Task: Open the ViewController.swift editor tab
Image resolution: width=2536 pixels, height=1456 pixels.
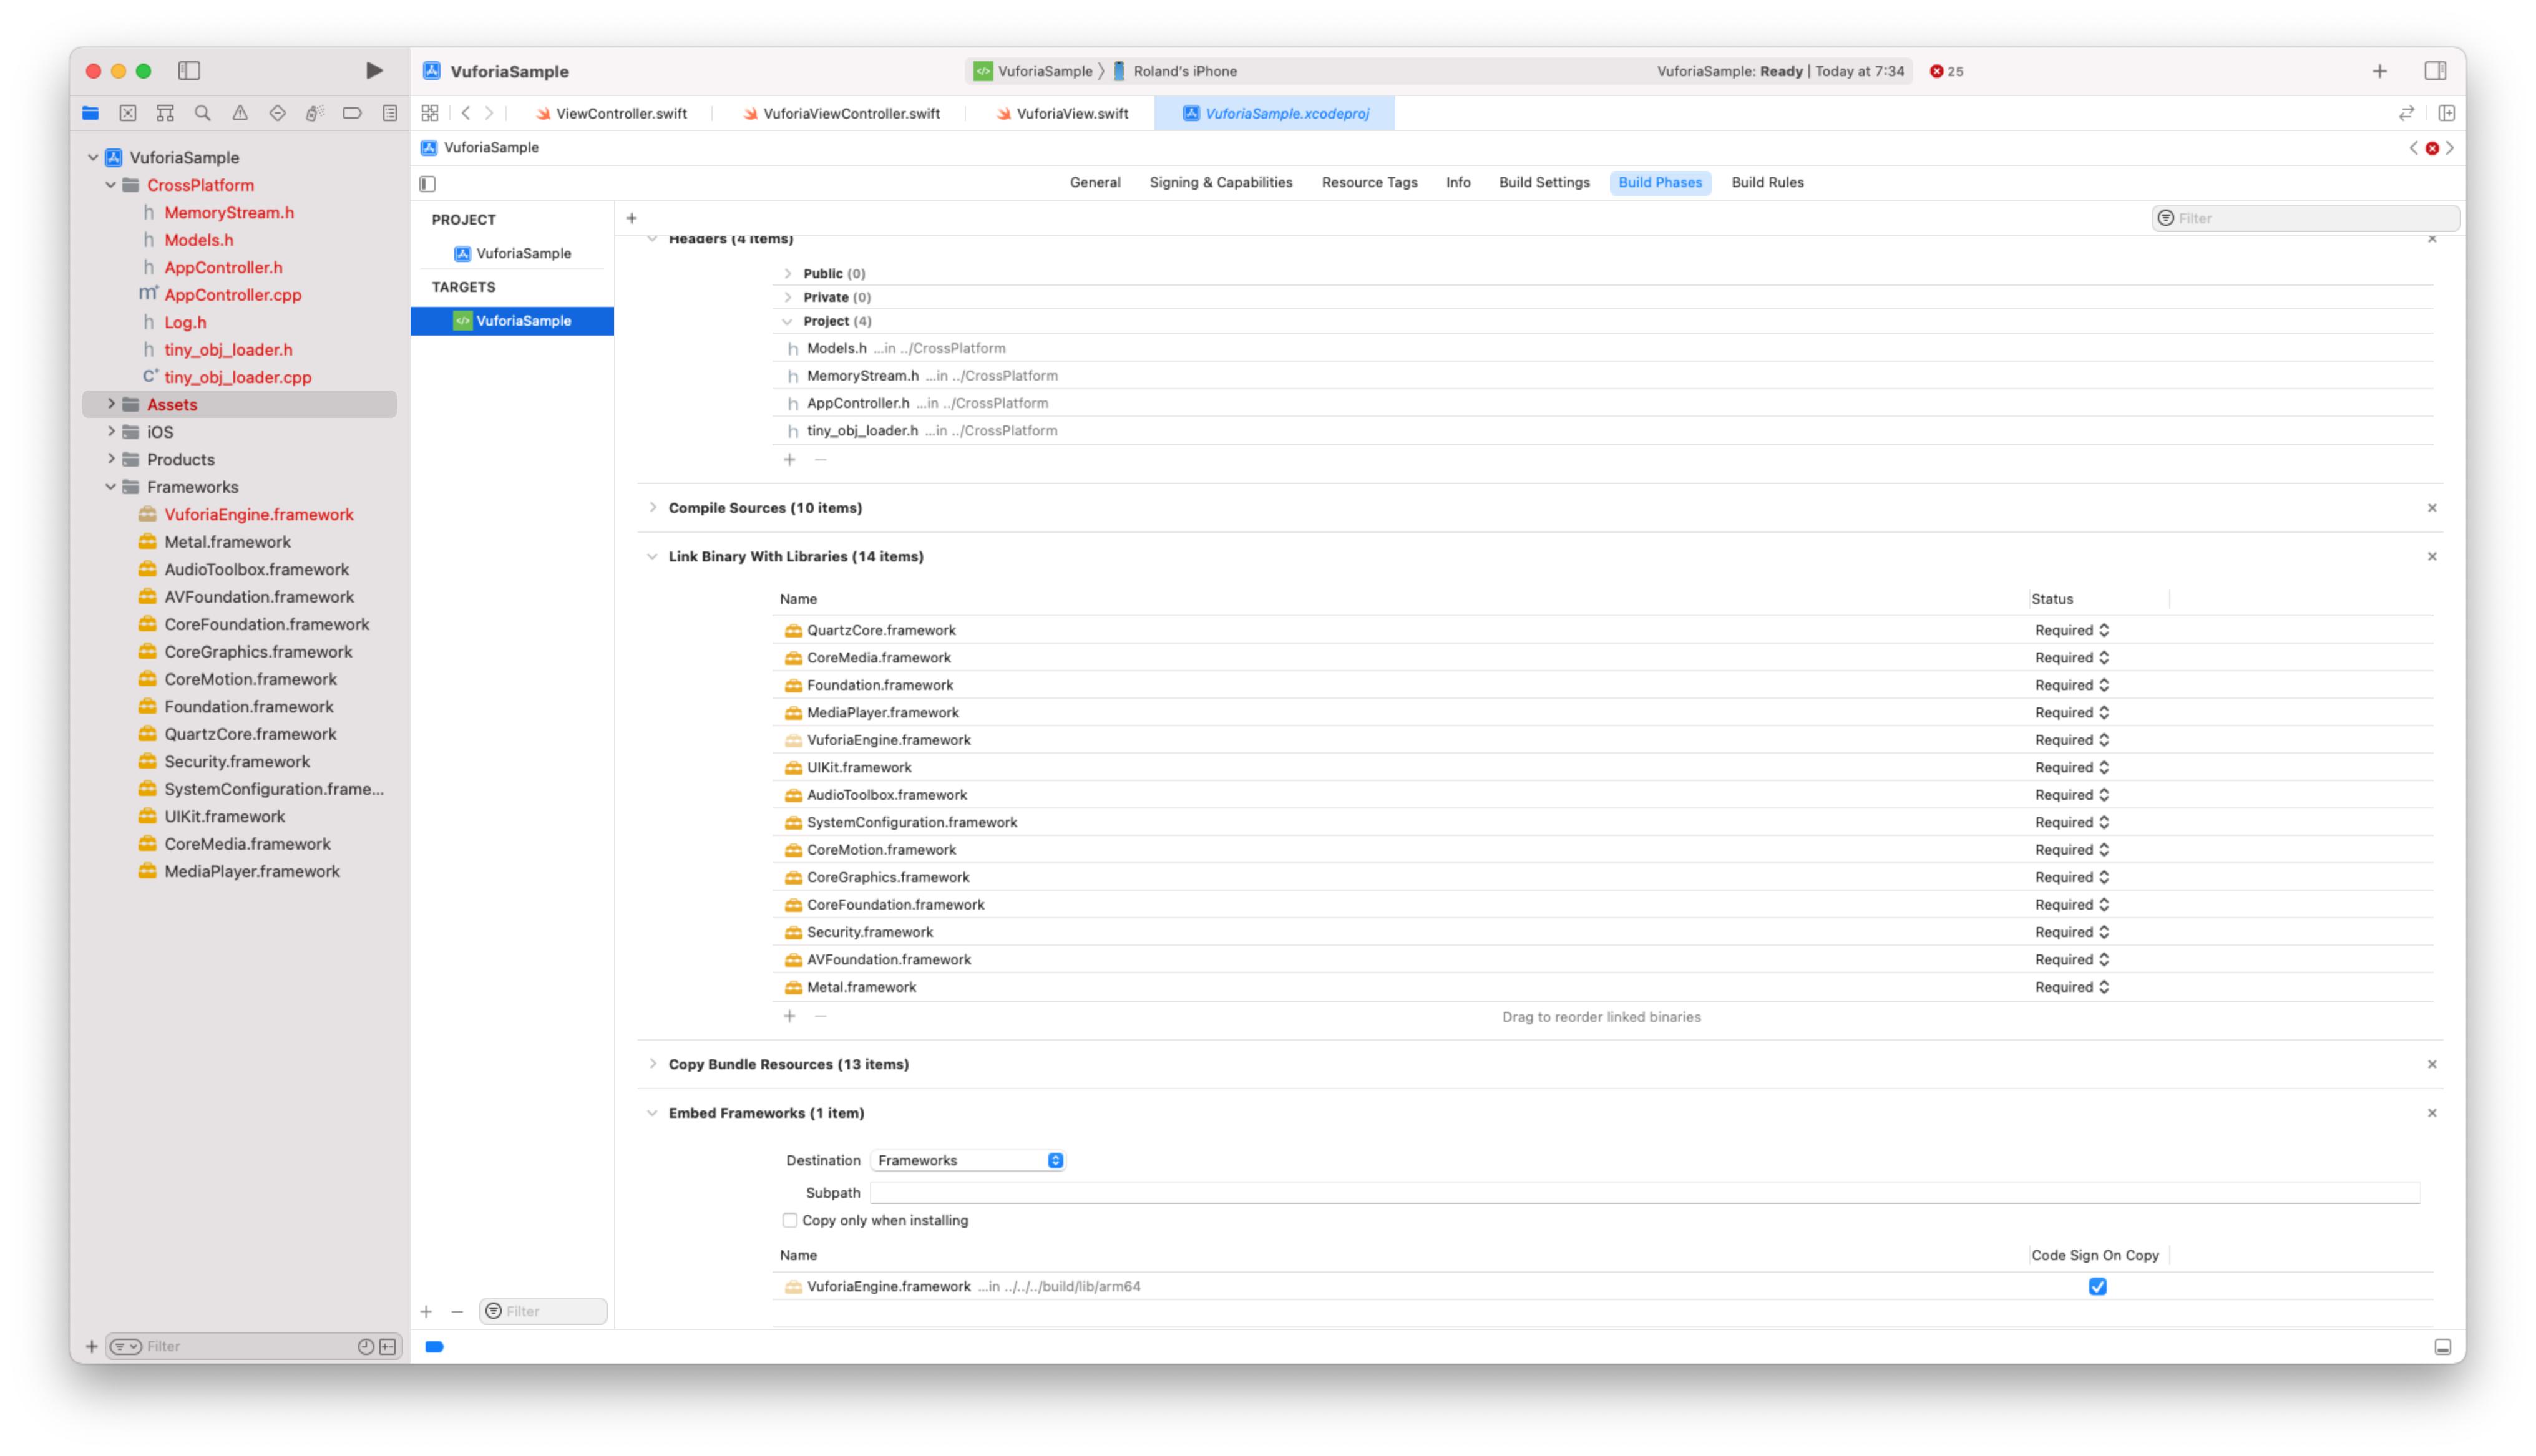Action: (620, 113)
